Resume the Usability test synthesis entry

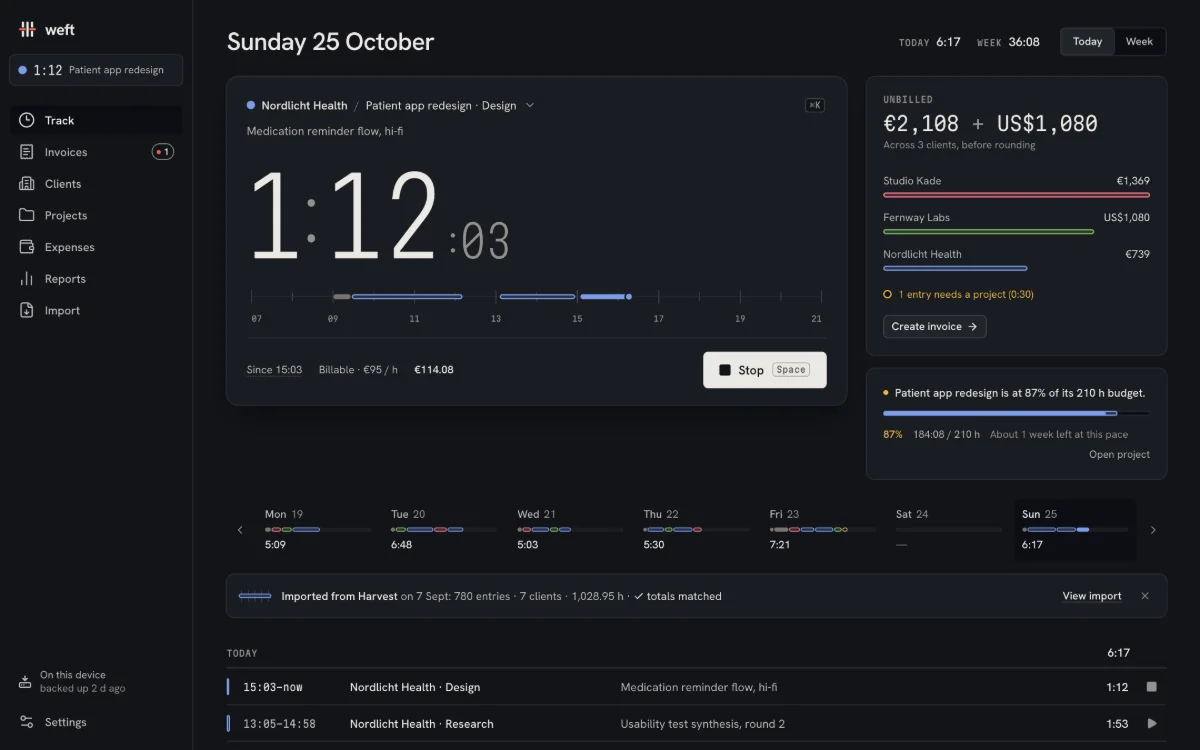[x=1152, y=724]
